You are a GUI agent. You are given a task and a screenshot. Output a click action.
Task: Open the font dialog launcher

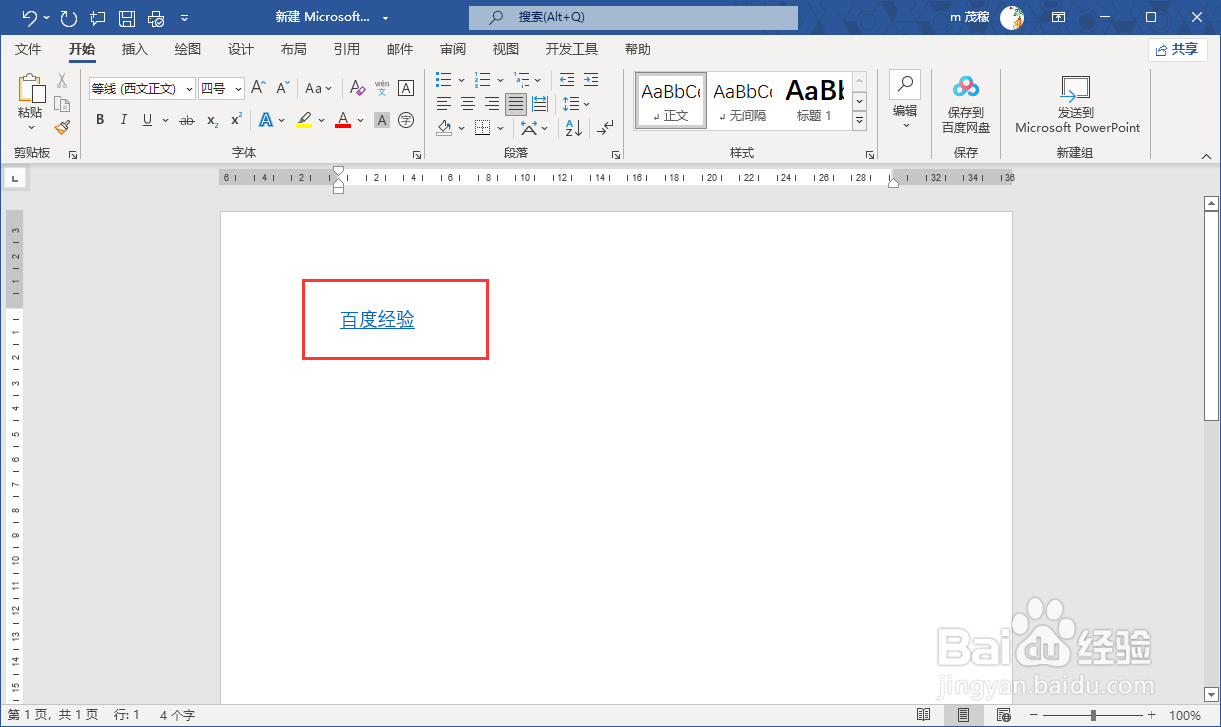tap(417, 155)
